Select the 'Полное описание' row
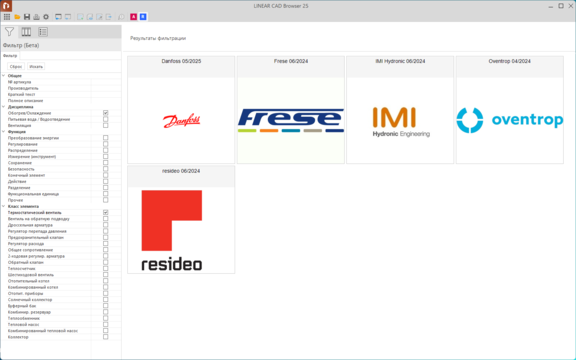The height and width of the screenshot is (360, 576). pos(61,101)
